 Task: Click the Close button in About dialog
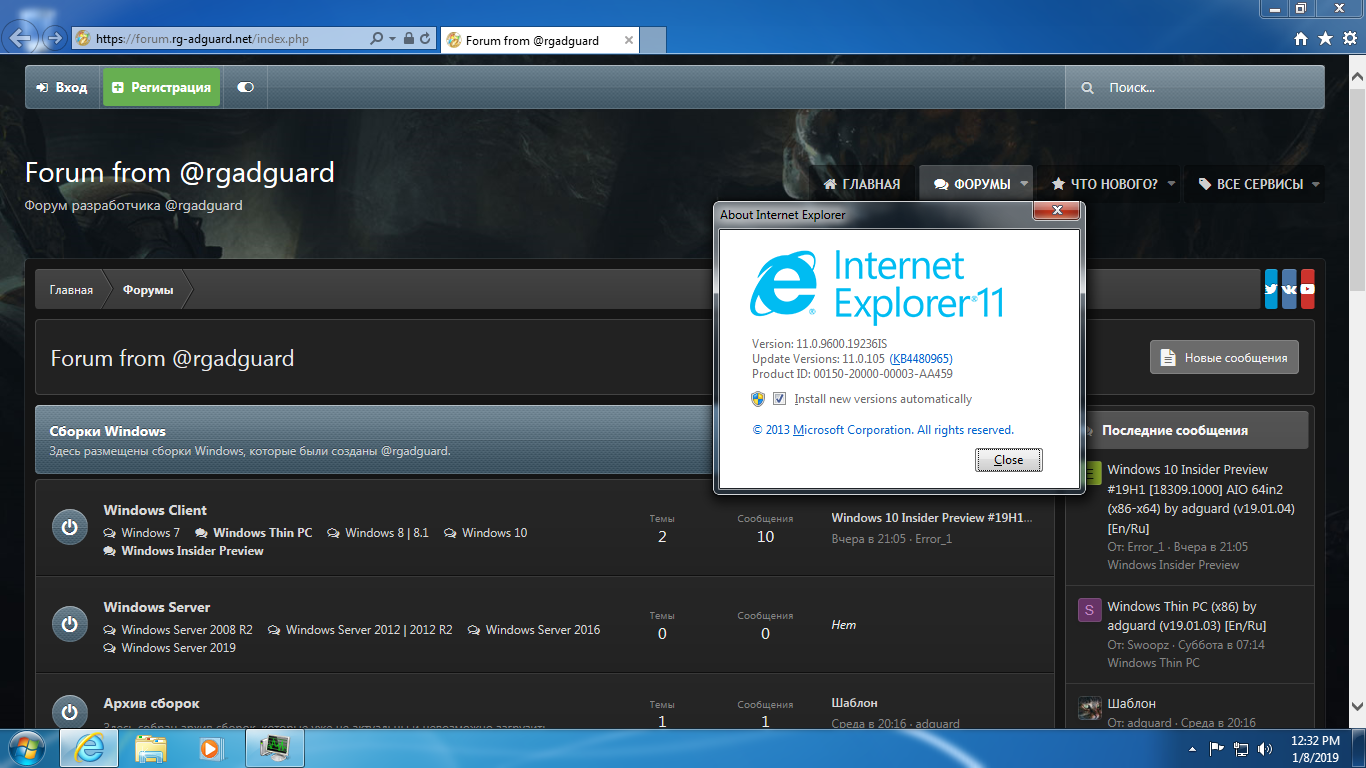(1009, 460)
